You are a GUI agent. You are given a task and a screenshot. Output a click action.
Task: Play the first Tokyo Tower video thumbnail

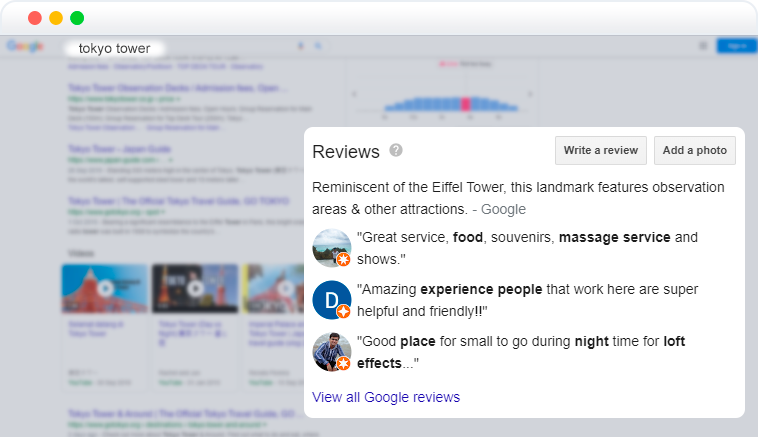[x=105, y=289]
